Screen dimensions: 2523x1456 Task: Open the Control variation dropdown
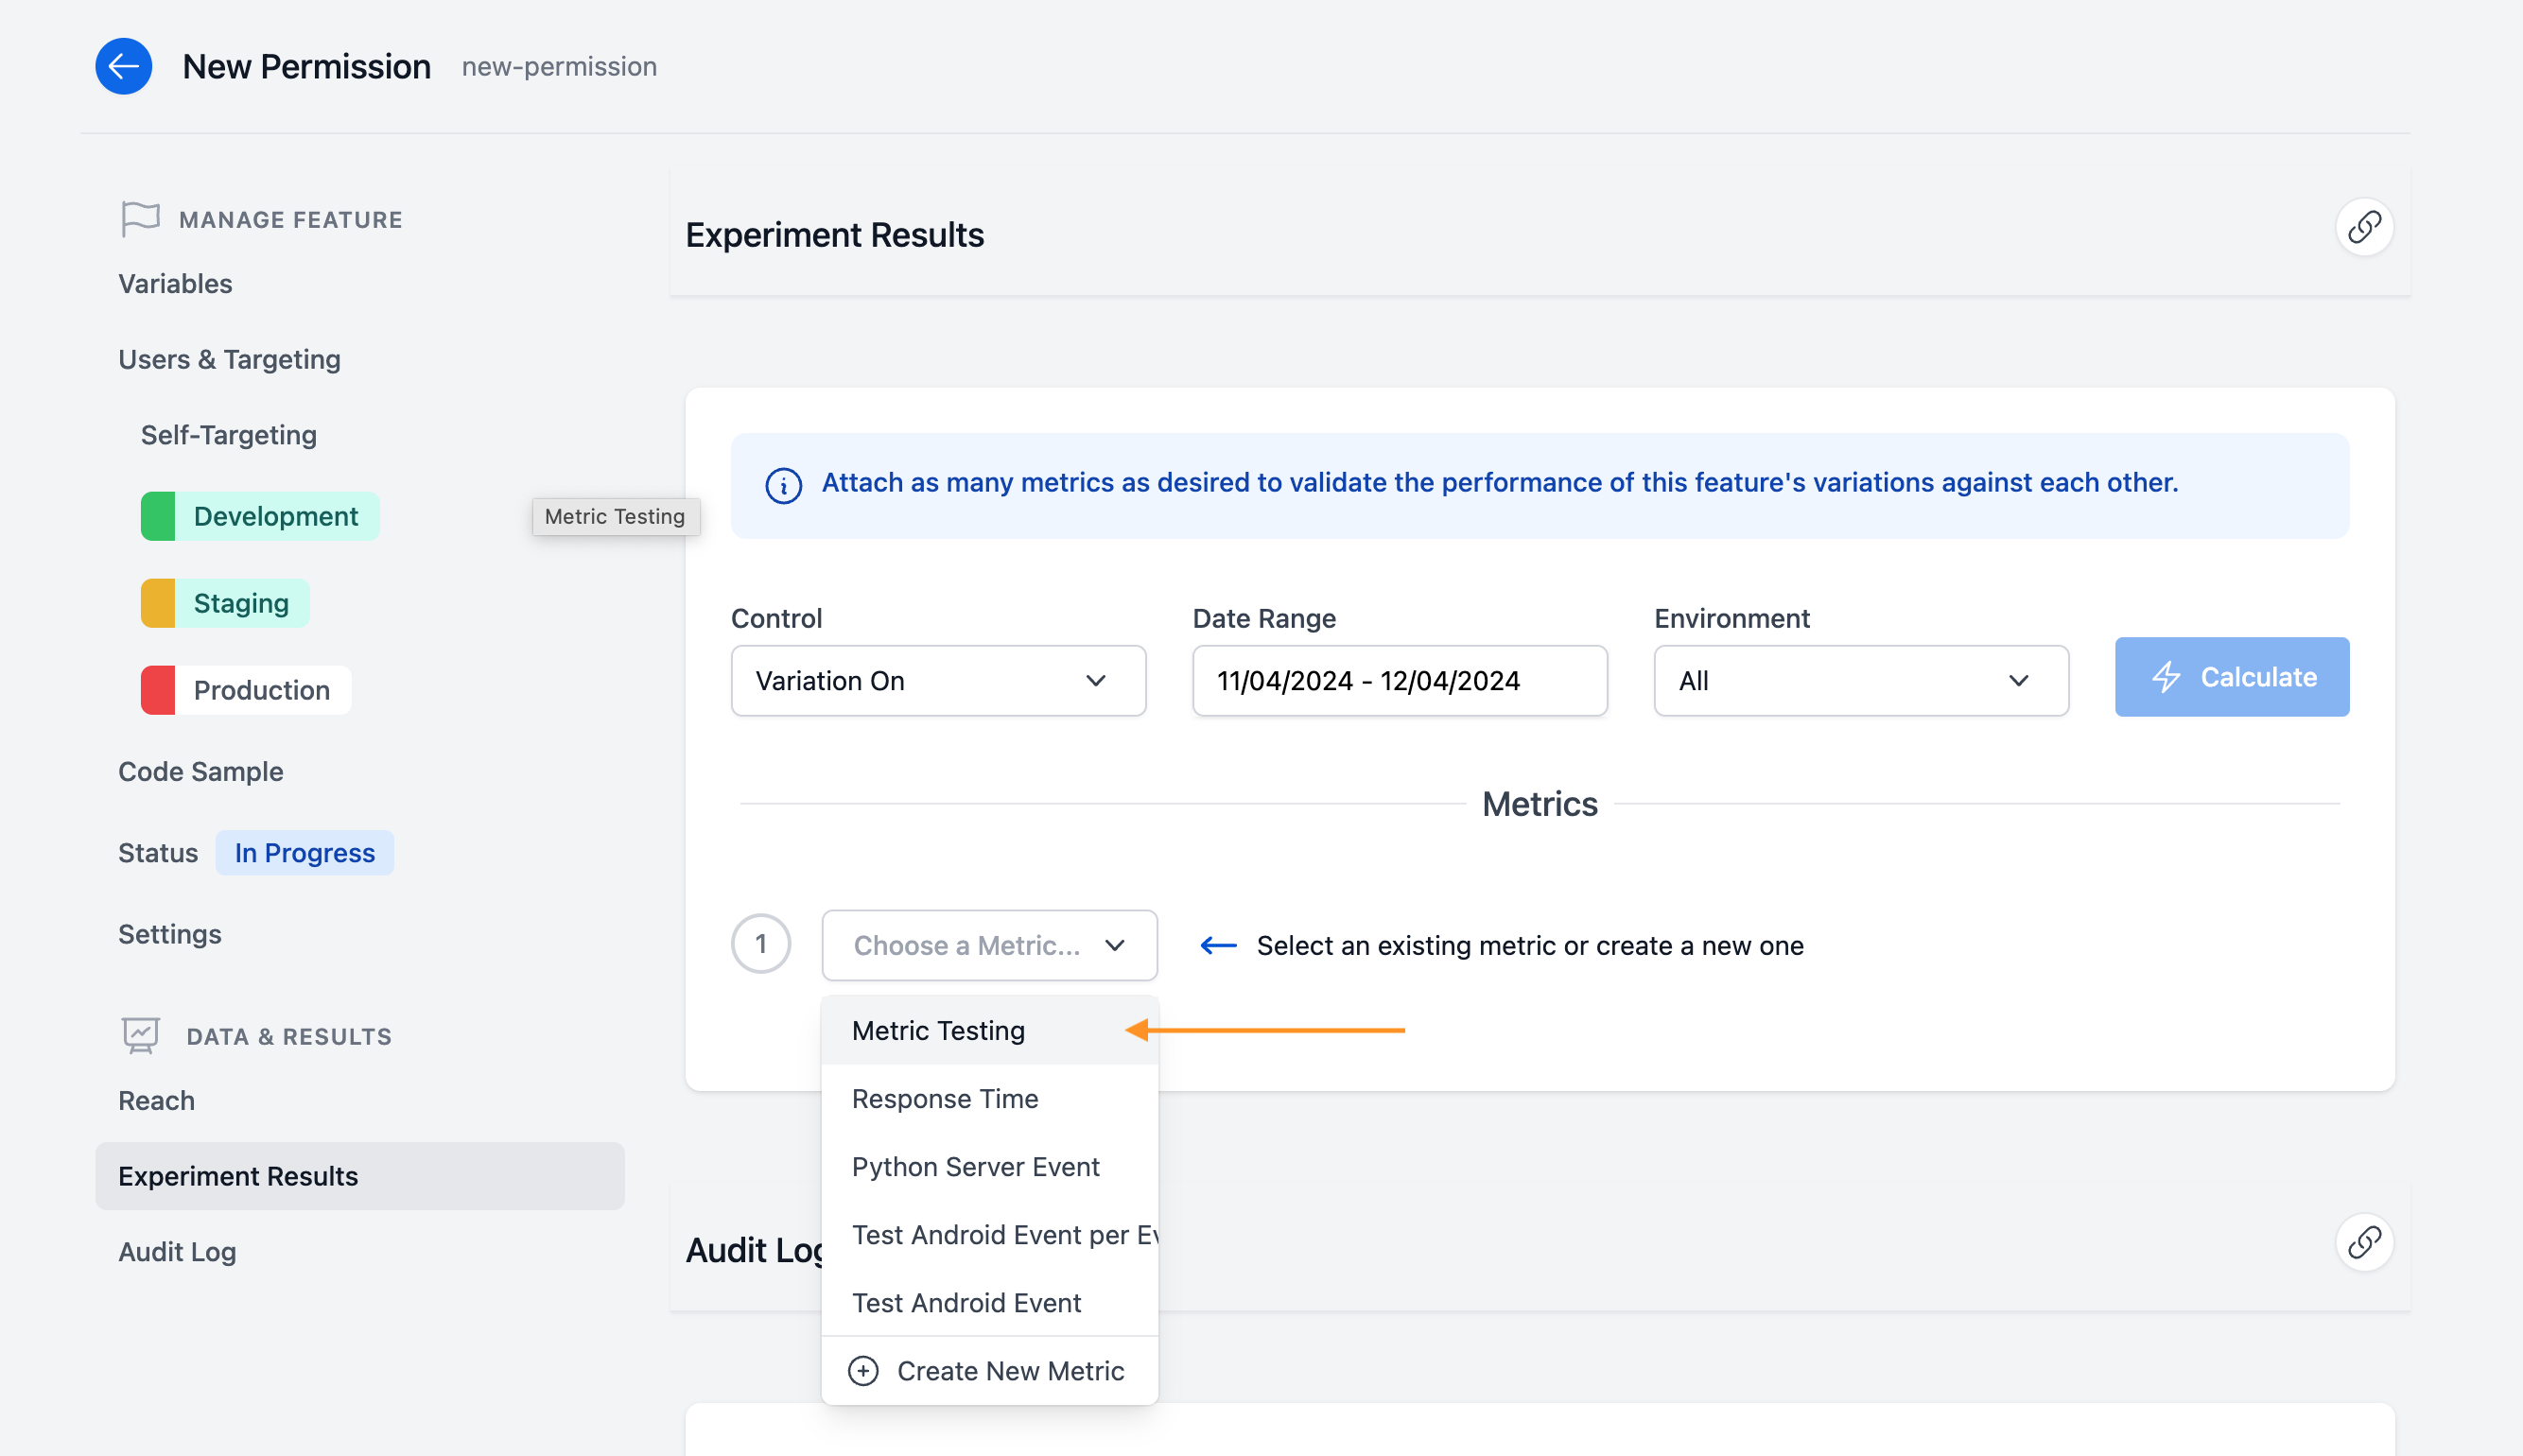(937, 680)
